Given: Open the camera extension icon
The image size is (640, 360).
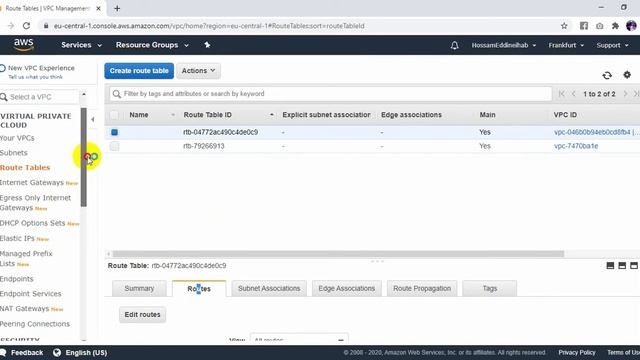Looking at the screenshot, I should tap(600, 26).
